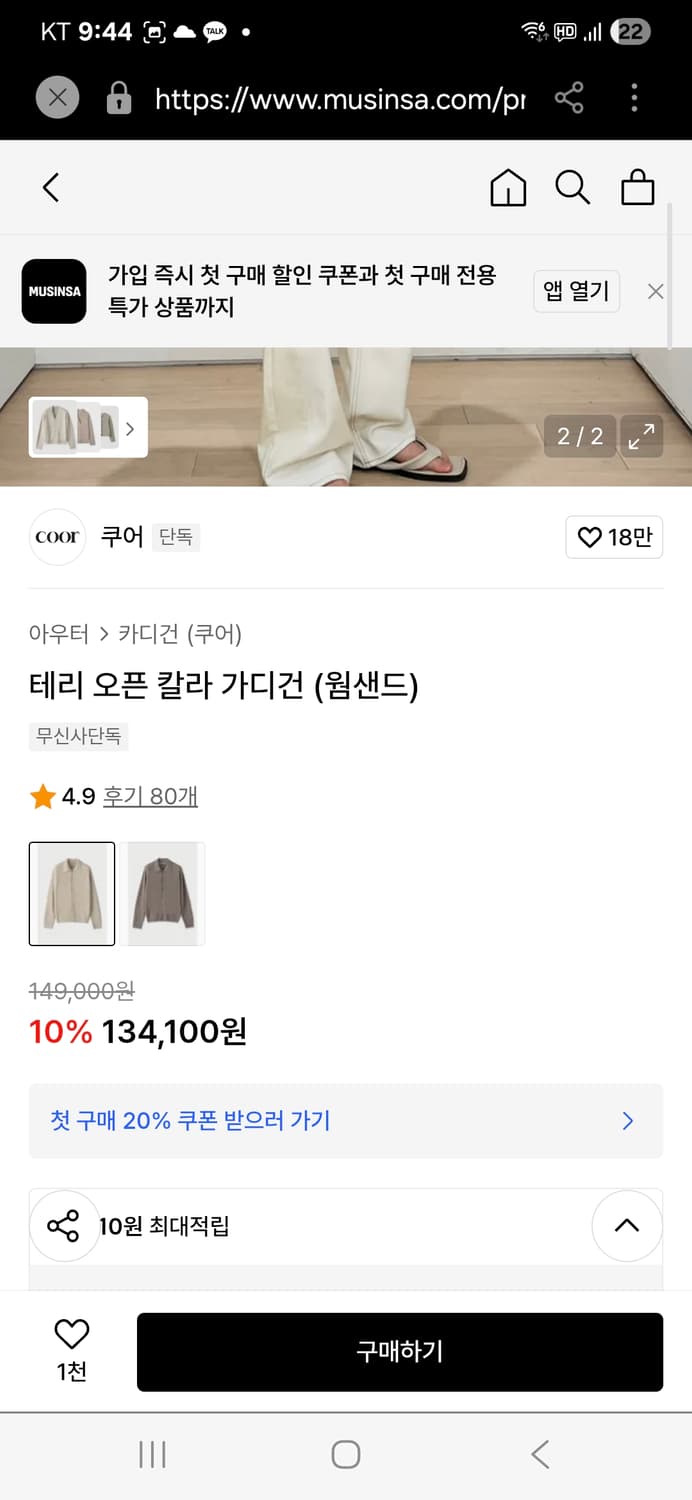The width and height of the screenshot is (692, 1500).
Task: Open the search function
Action: 571,187
